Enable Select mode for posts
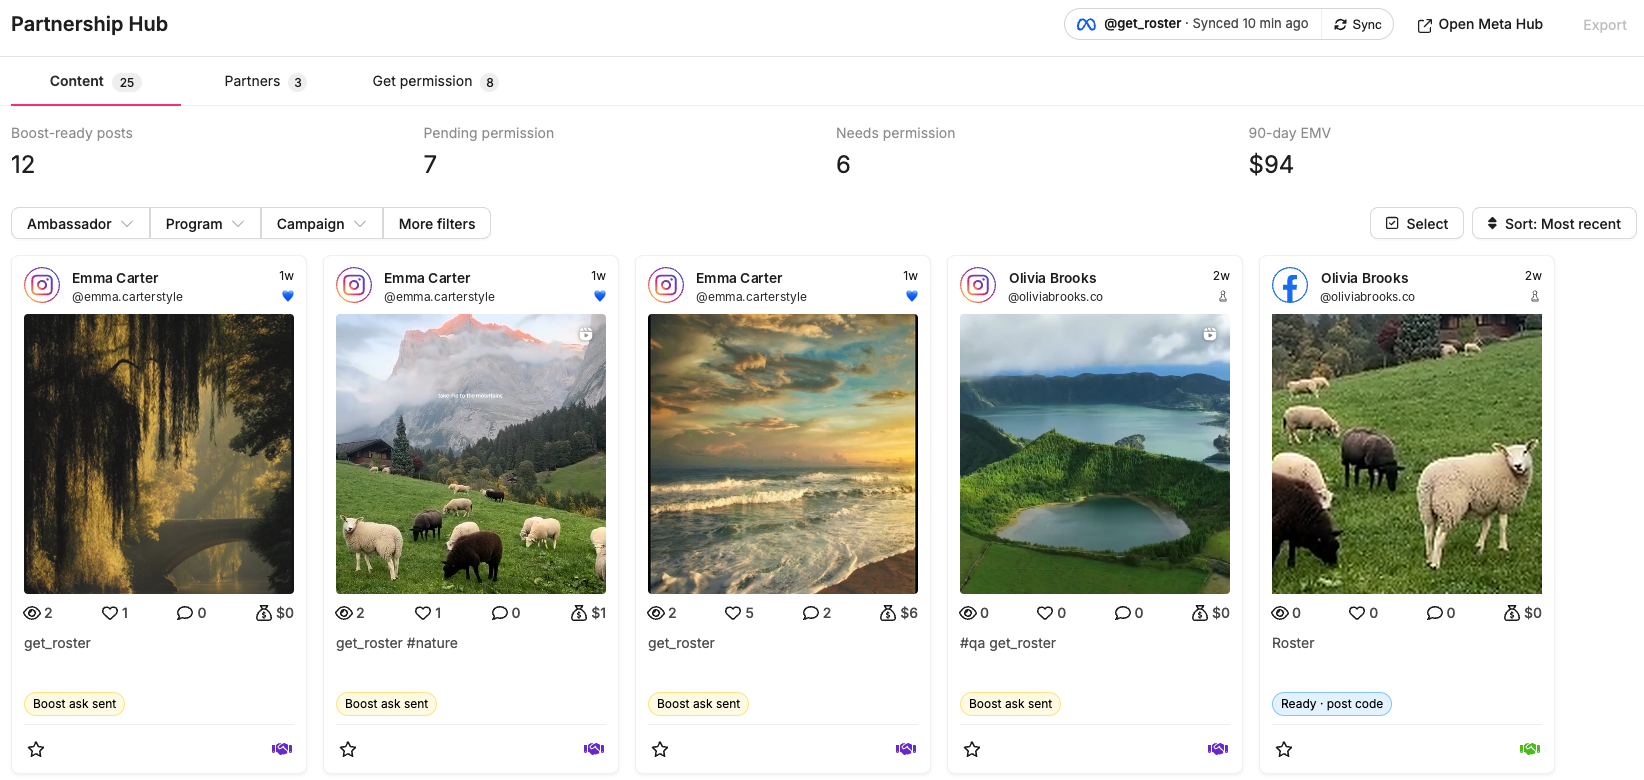 tap(1417, 224)
